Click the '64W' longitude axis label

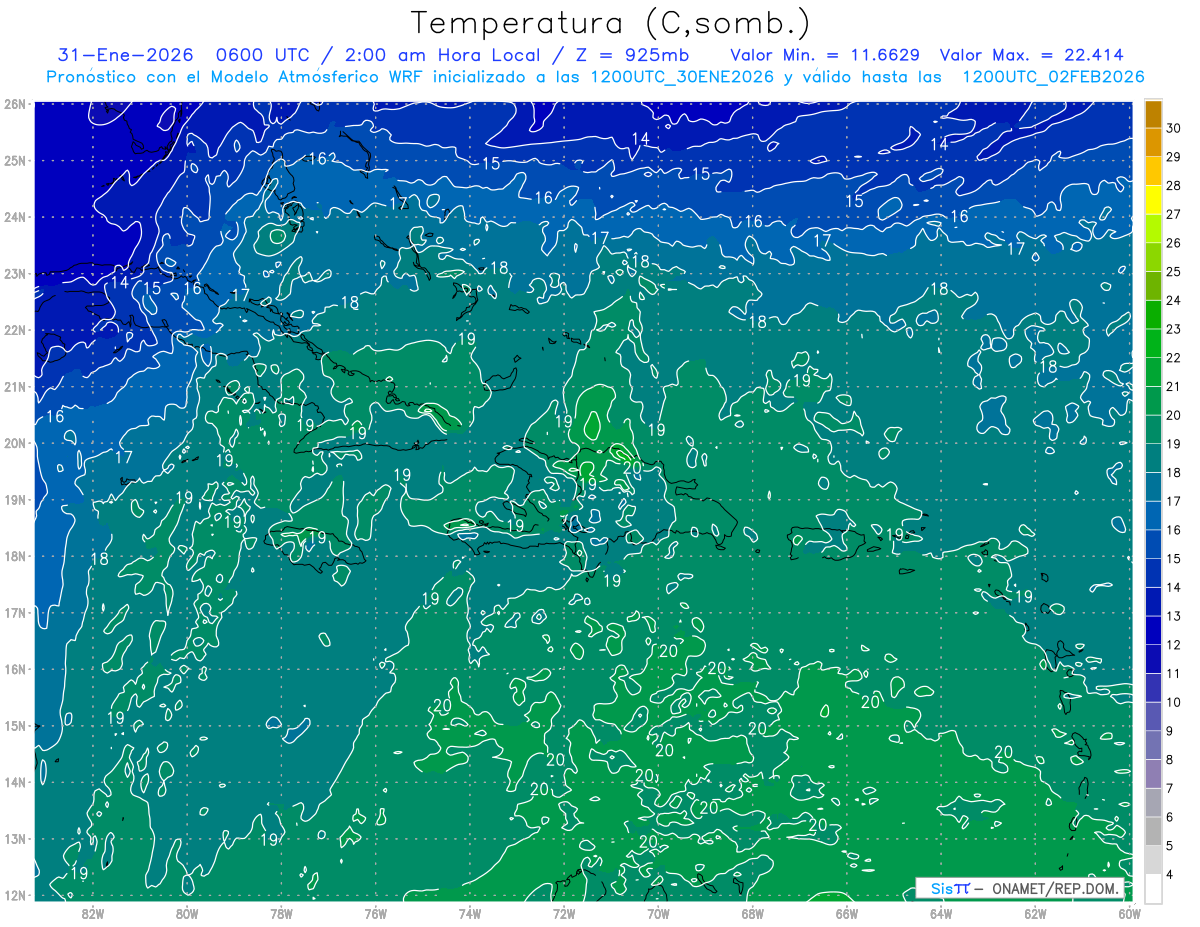click(941, 913)
